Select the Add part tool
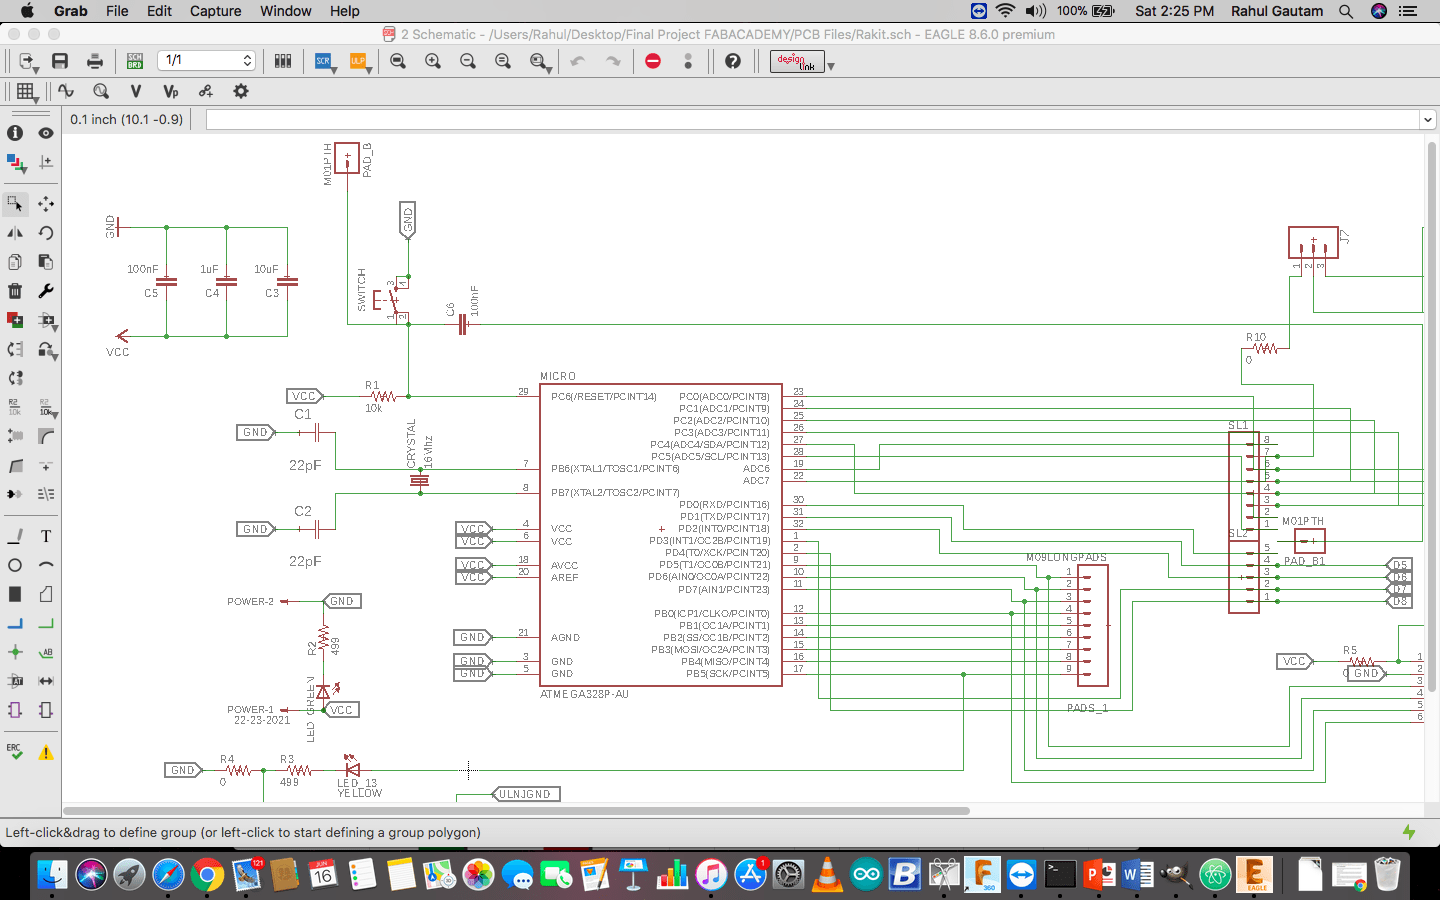The image size is (1440, 900). (15, 320)
